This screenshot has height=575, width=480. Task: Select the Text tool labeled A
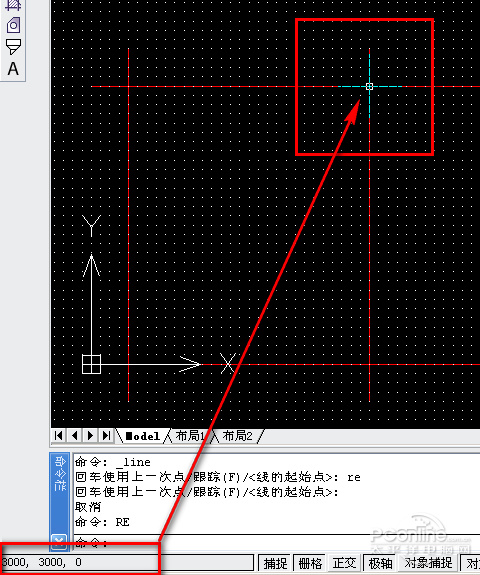click(13, 69)
